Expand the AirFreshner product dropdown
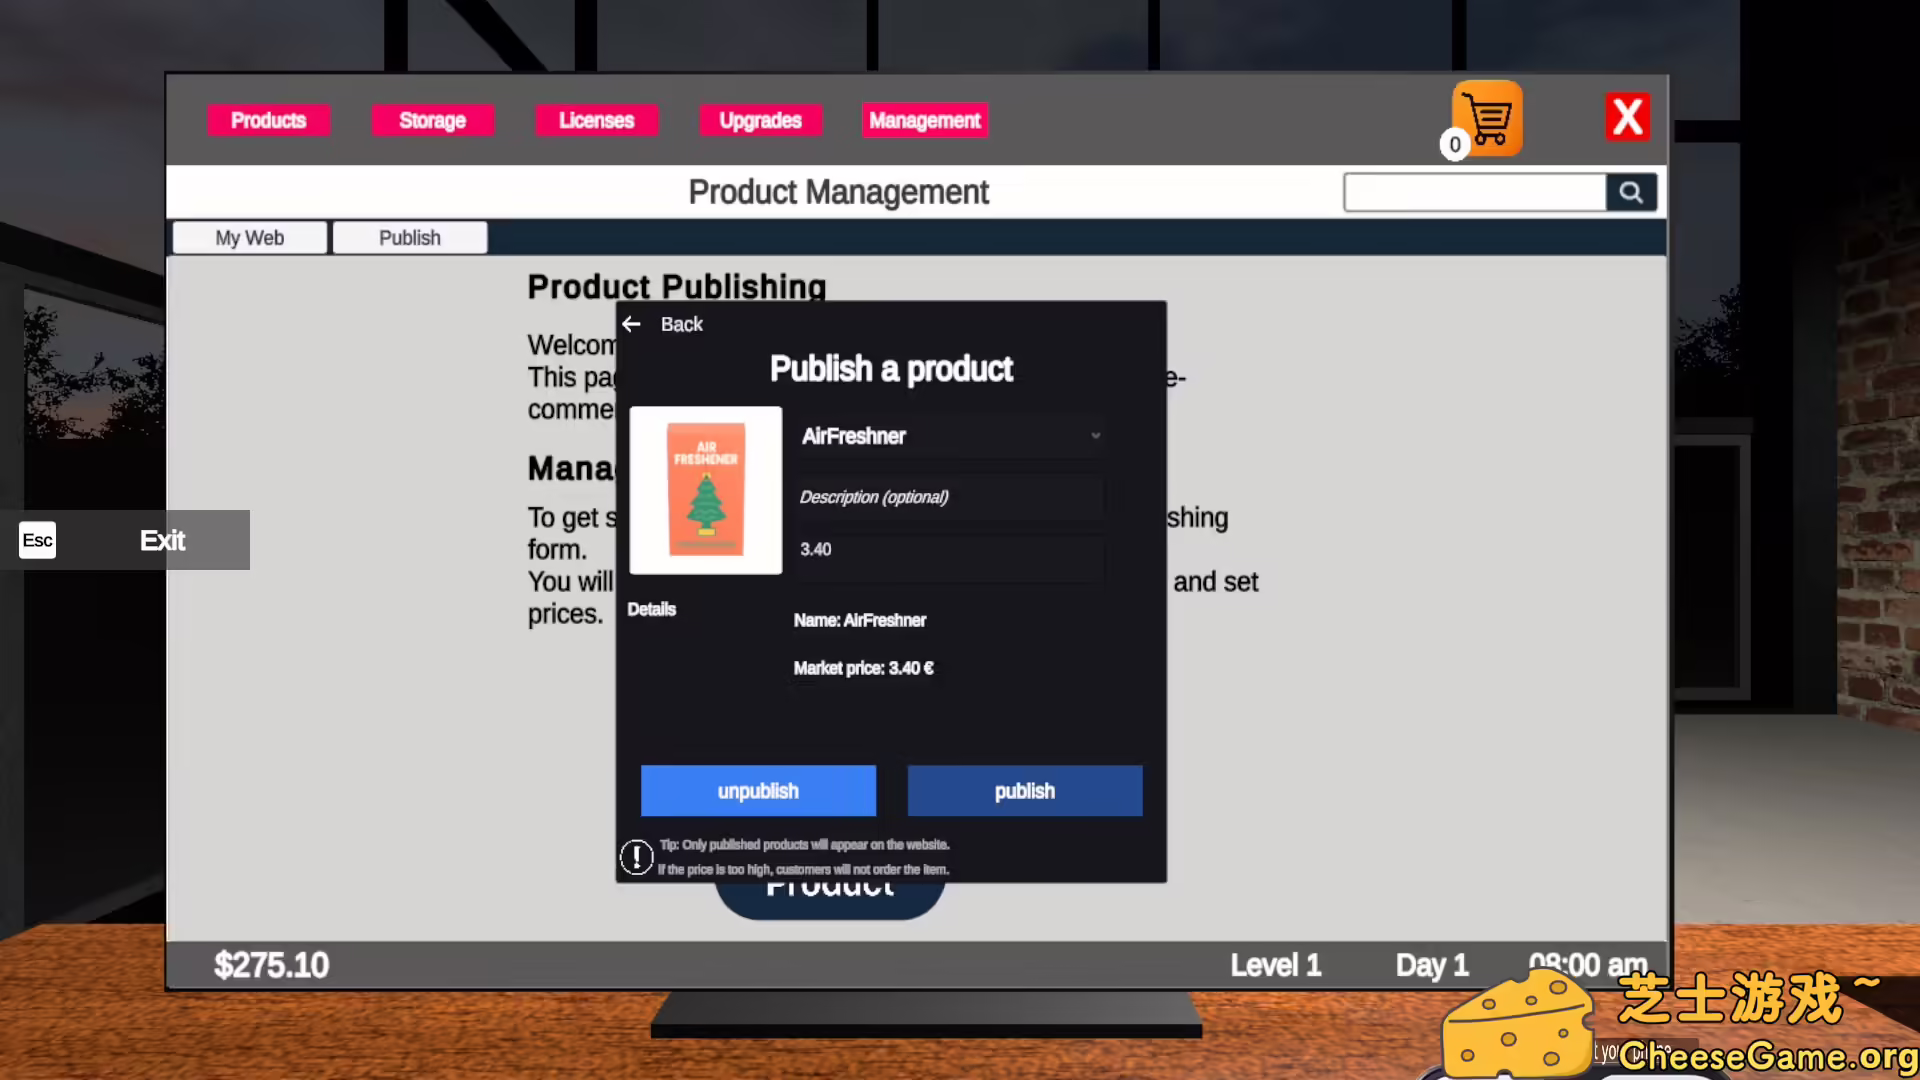This screenshot has width=1920, height=1080. click(x=1095, y=436)
